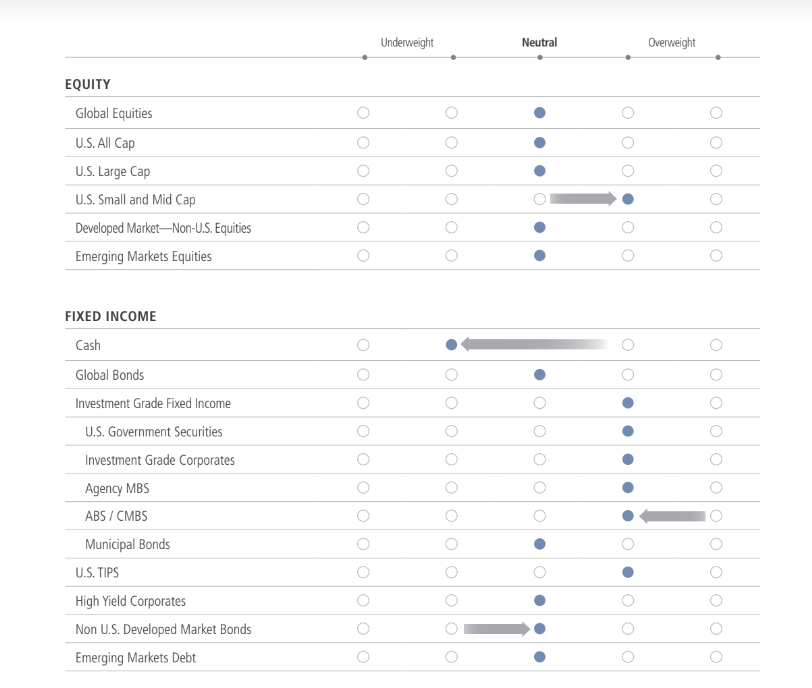Select filled overweight circle for U.S. Government Securities
The image size is (812, 688).
[628, 431]
